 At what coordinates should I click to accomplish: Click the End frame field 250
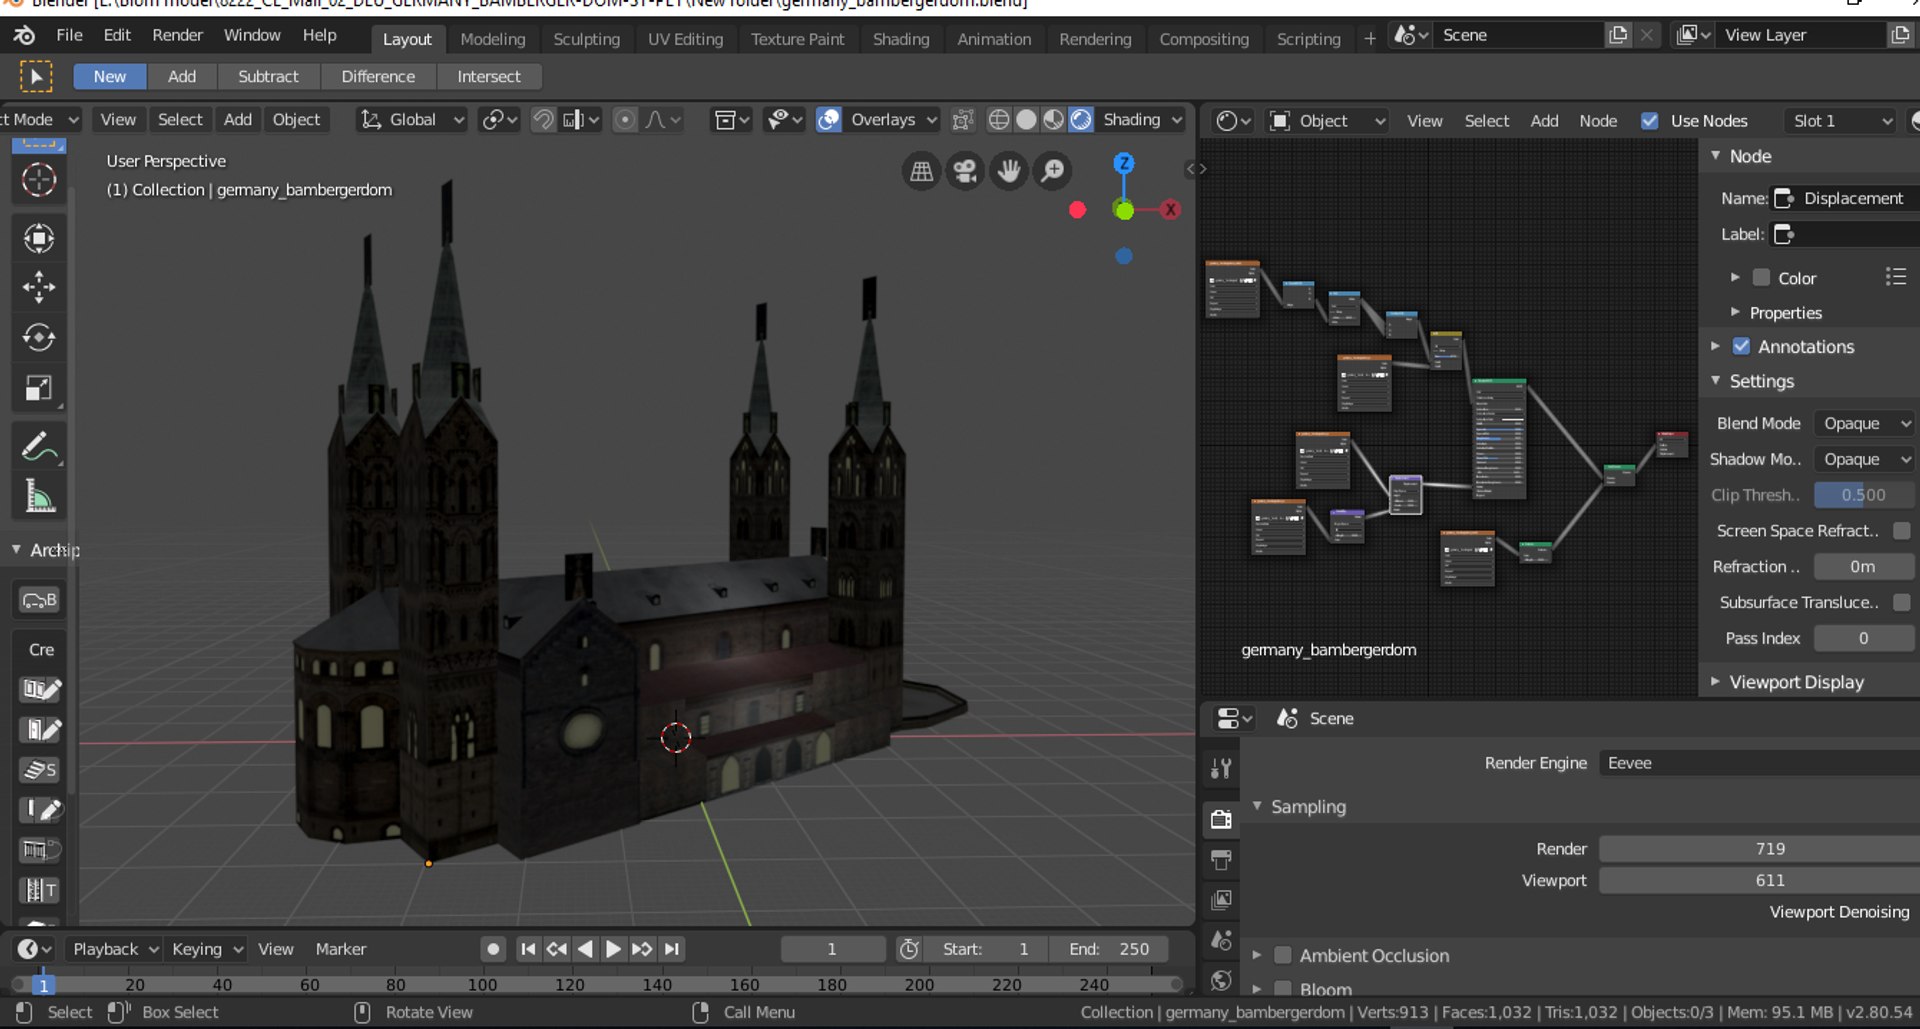[1109, 949]
